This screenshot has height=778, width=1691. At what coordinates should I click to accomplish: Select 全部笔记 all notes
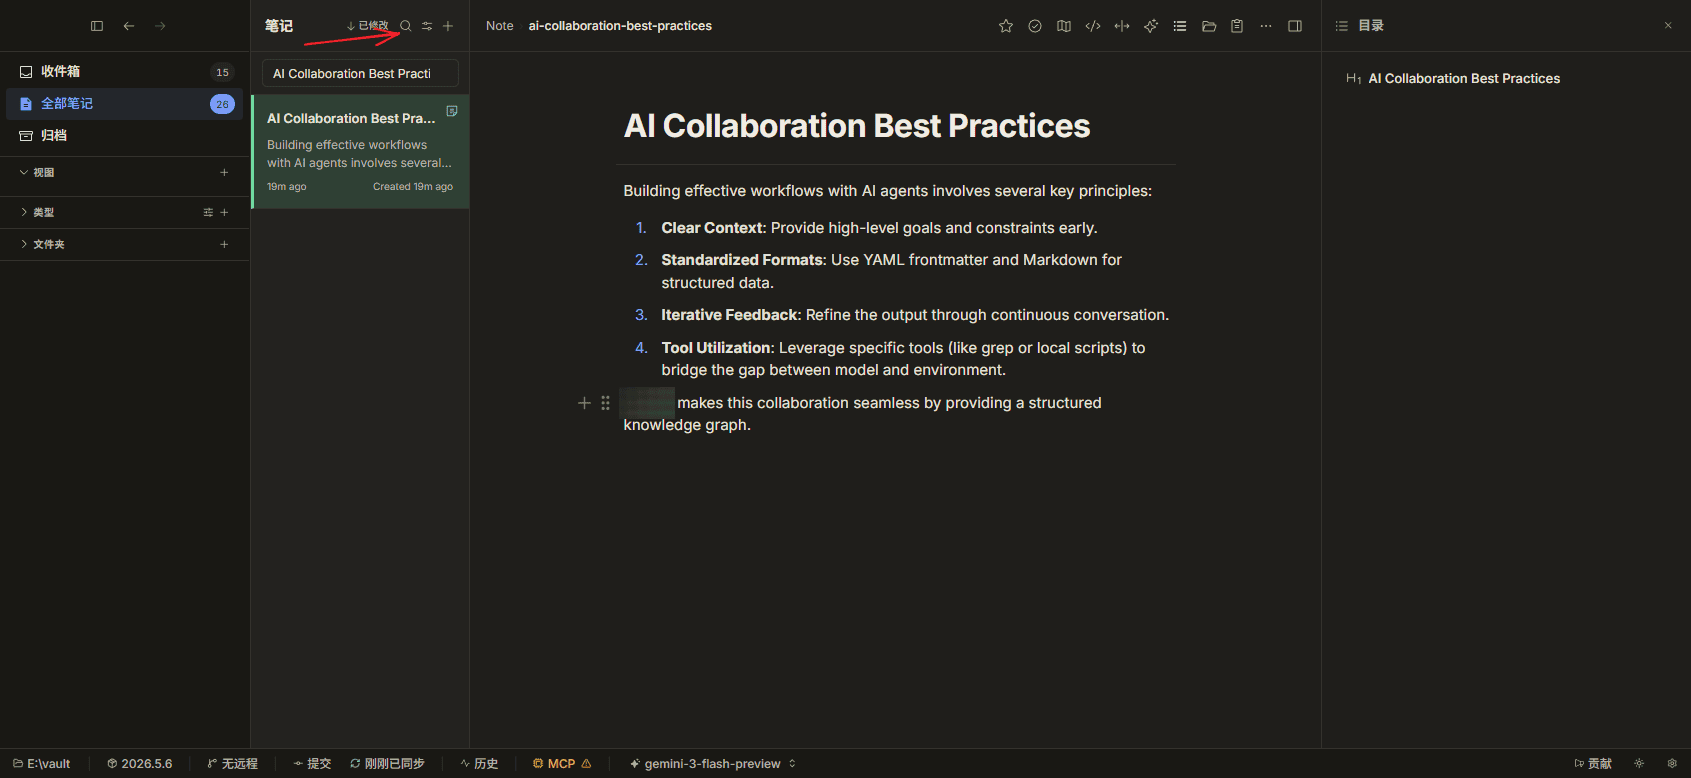coord(124,103)
